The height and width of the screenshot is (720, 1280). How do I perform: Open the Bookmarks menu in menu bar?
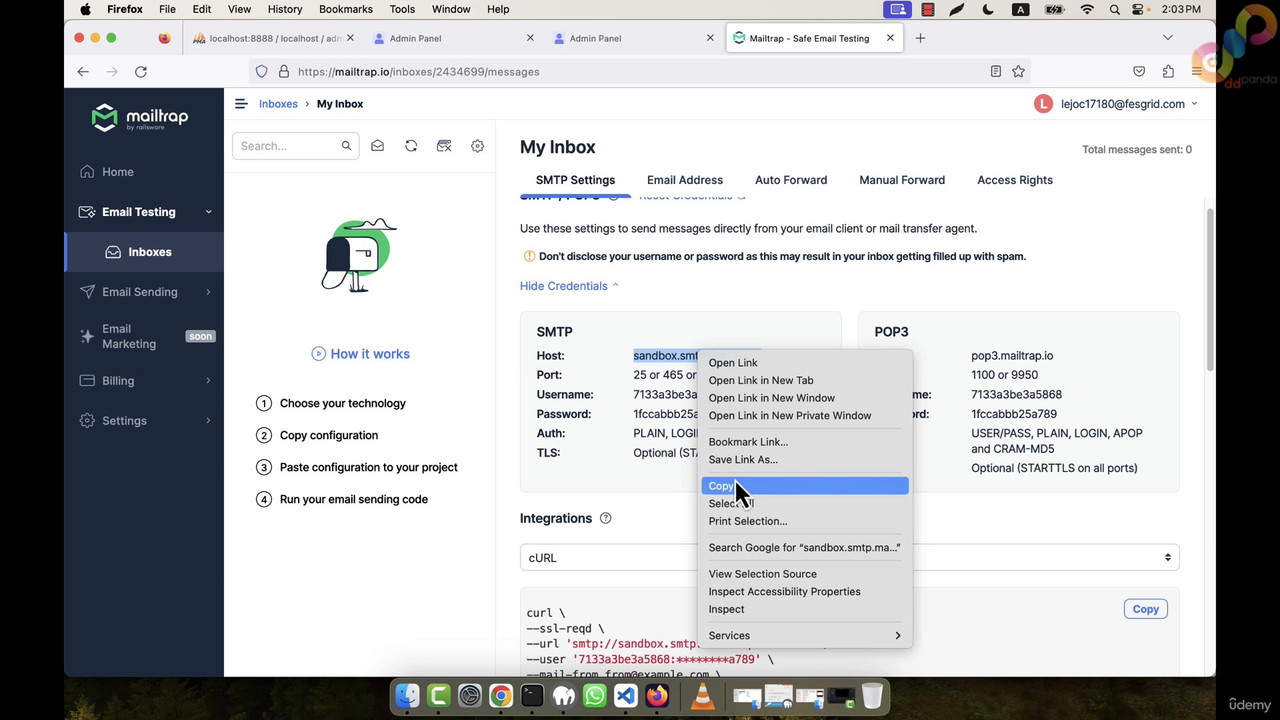[x=346, y=9]
